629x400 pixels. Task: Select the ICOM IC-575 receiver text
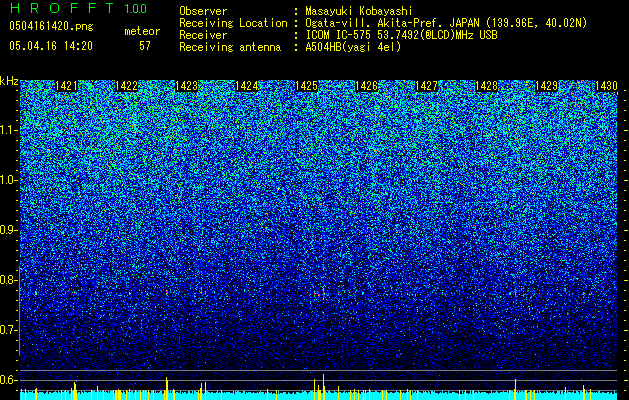(401, 35)
